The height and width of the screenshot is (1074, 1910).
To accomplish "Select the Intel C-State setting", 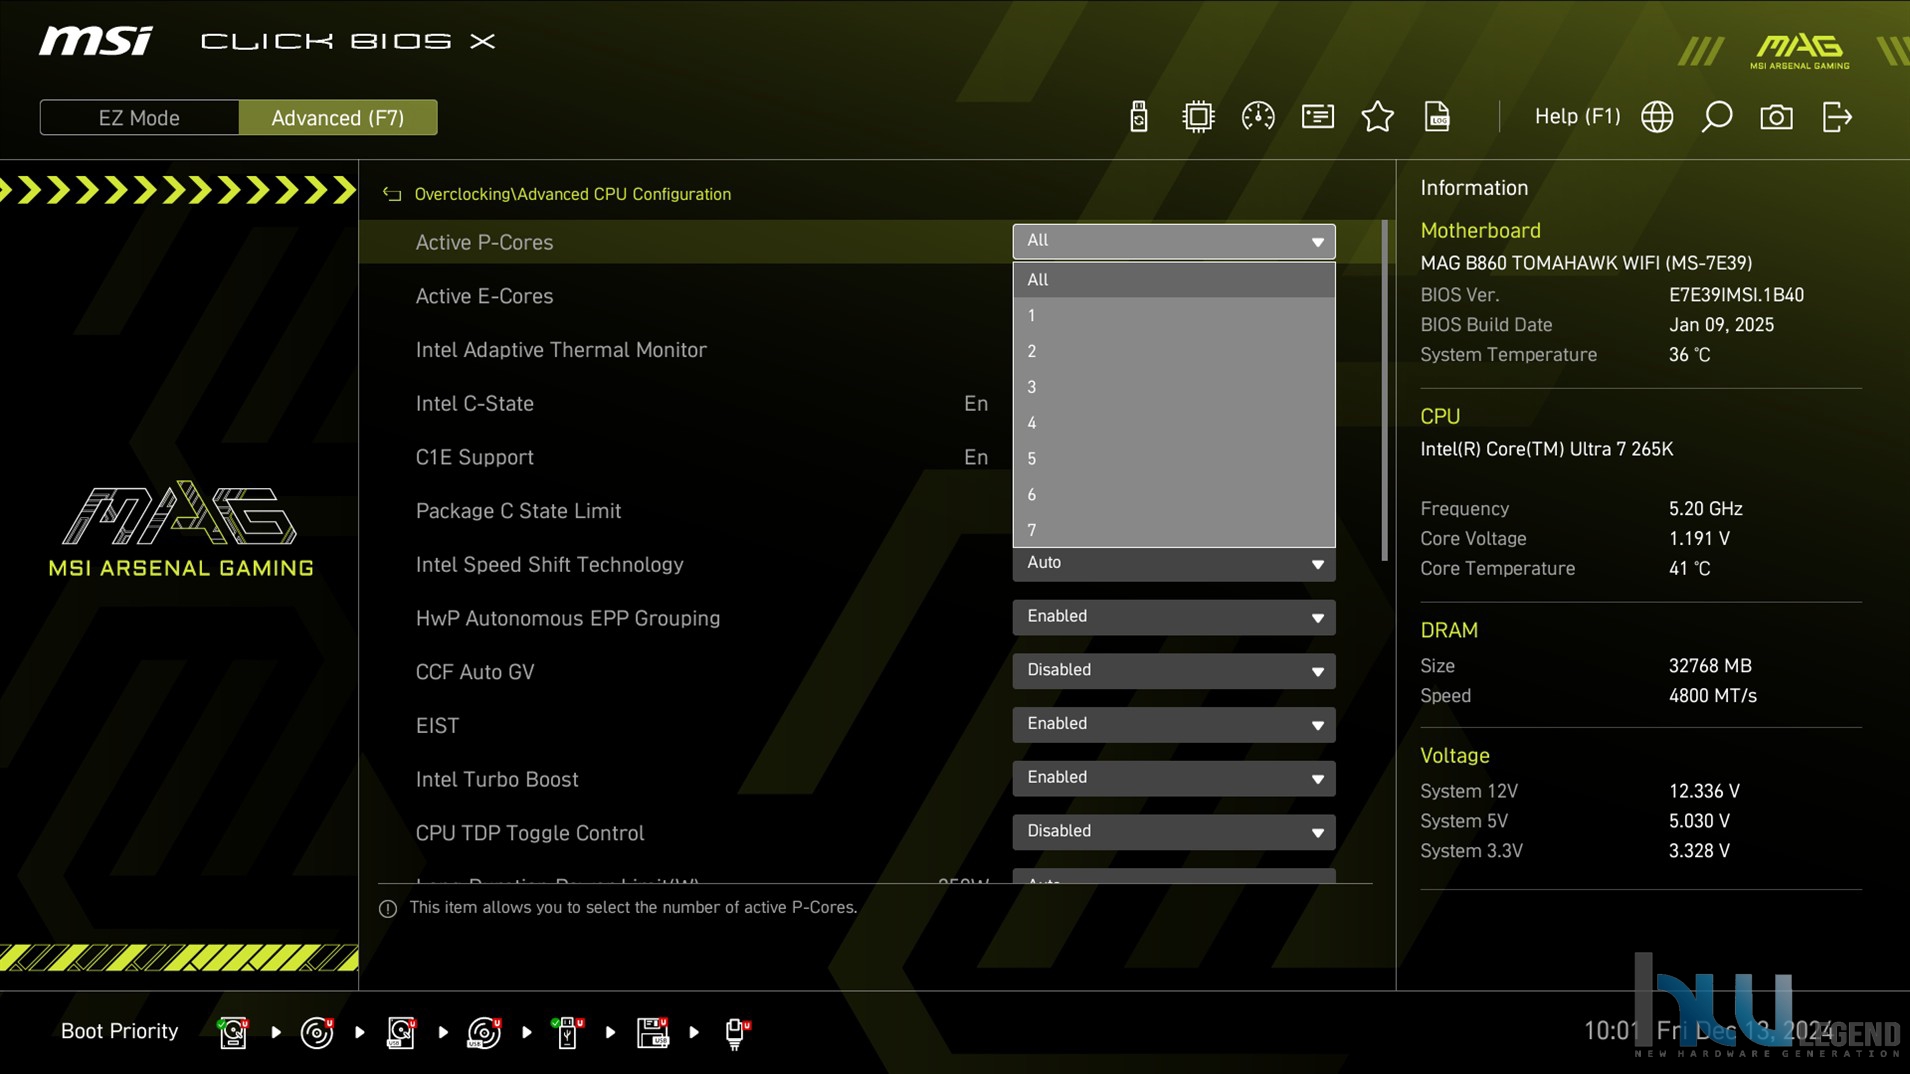I will click(475, 404).
